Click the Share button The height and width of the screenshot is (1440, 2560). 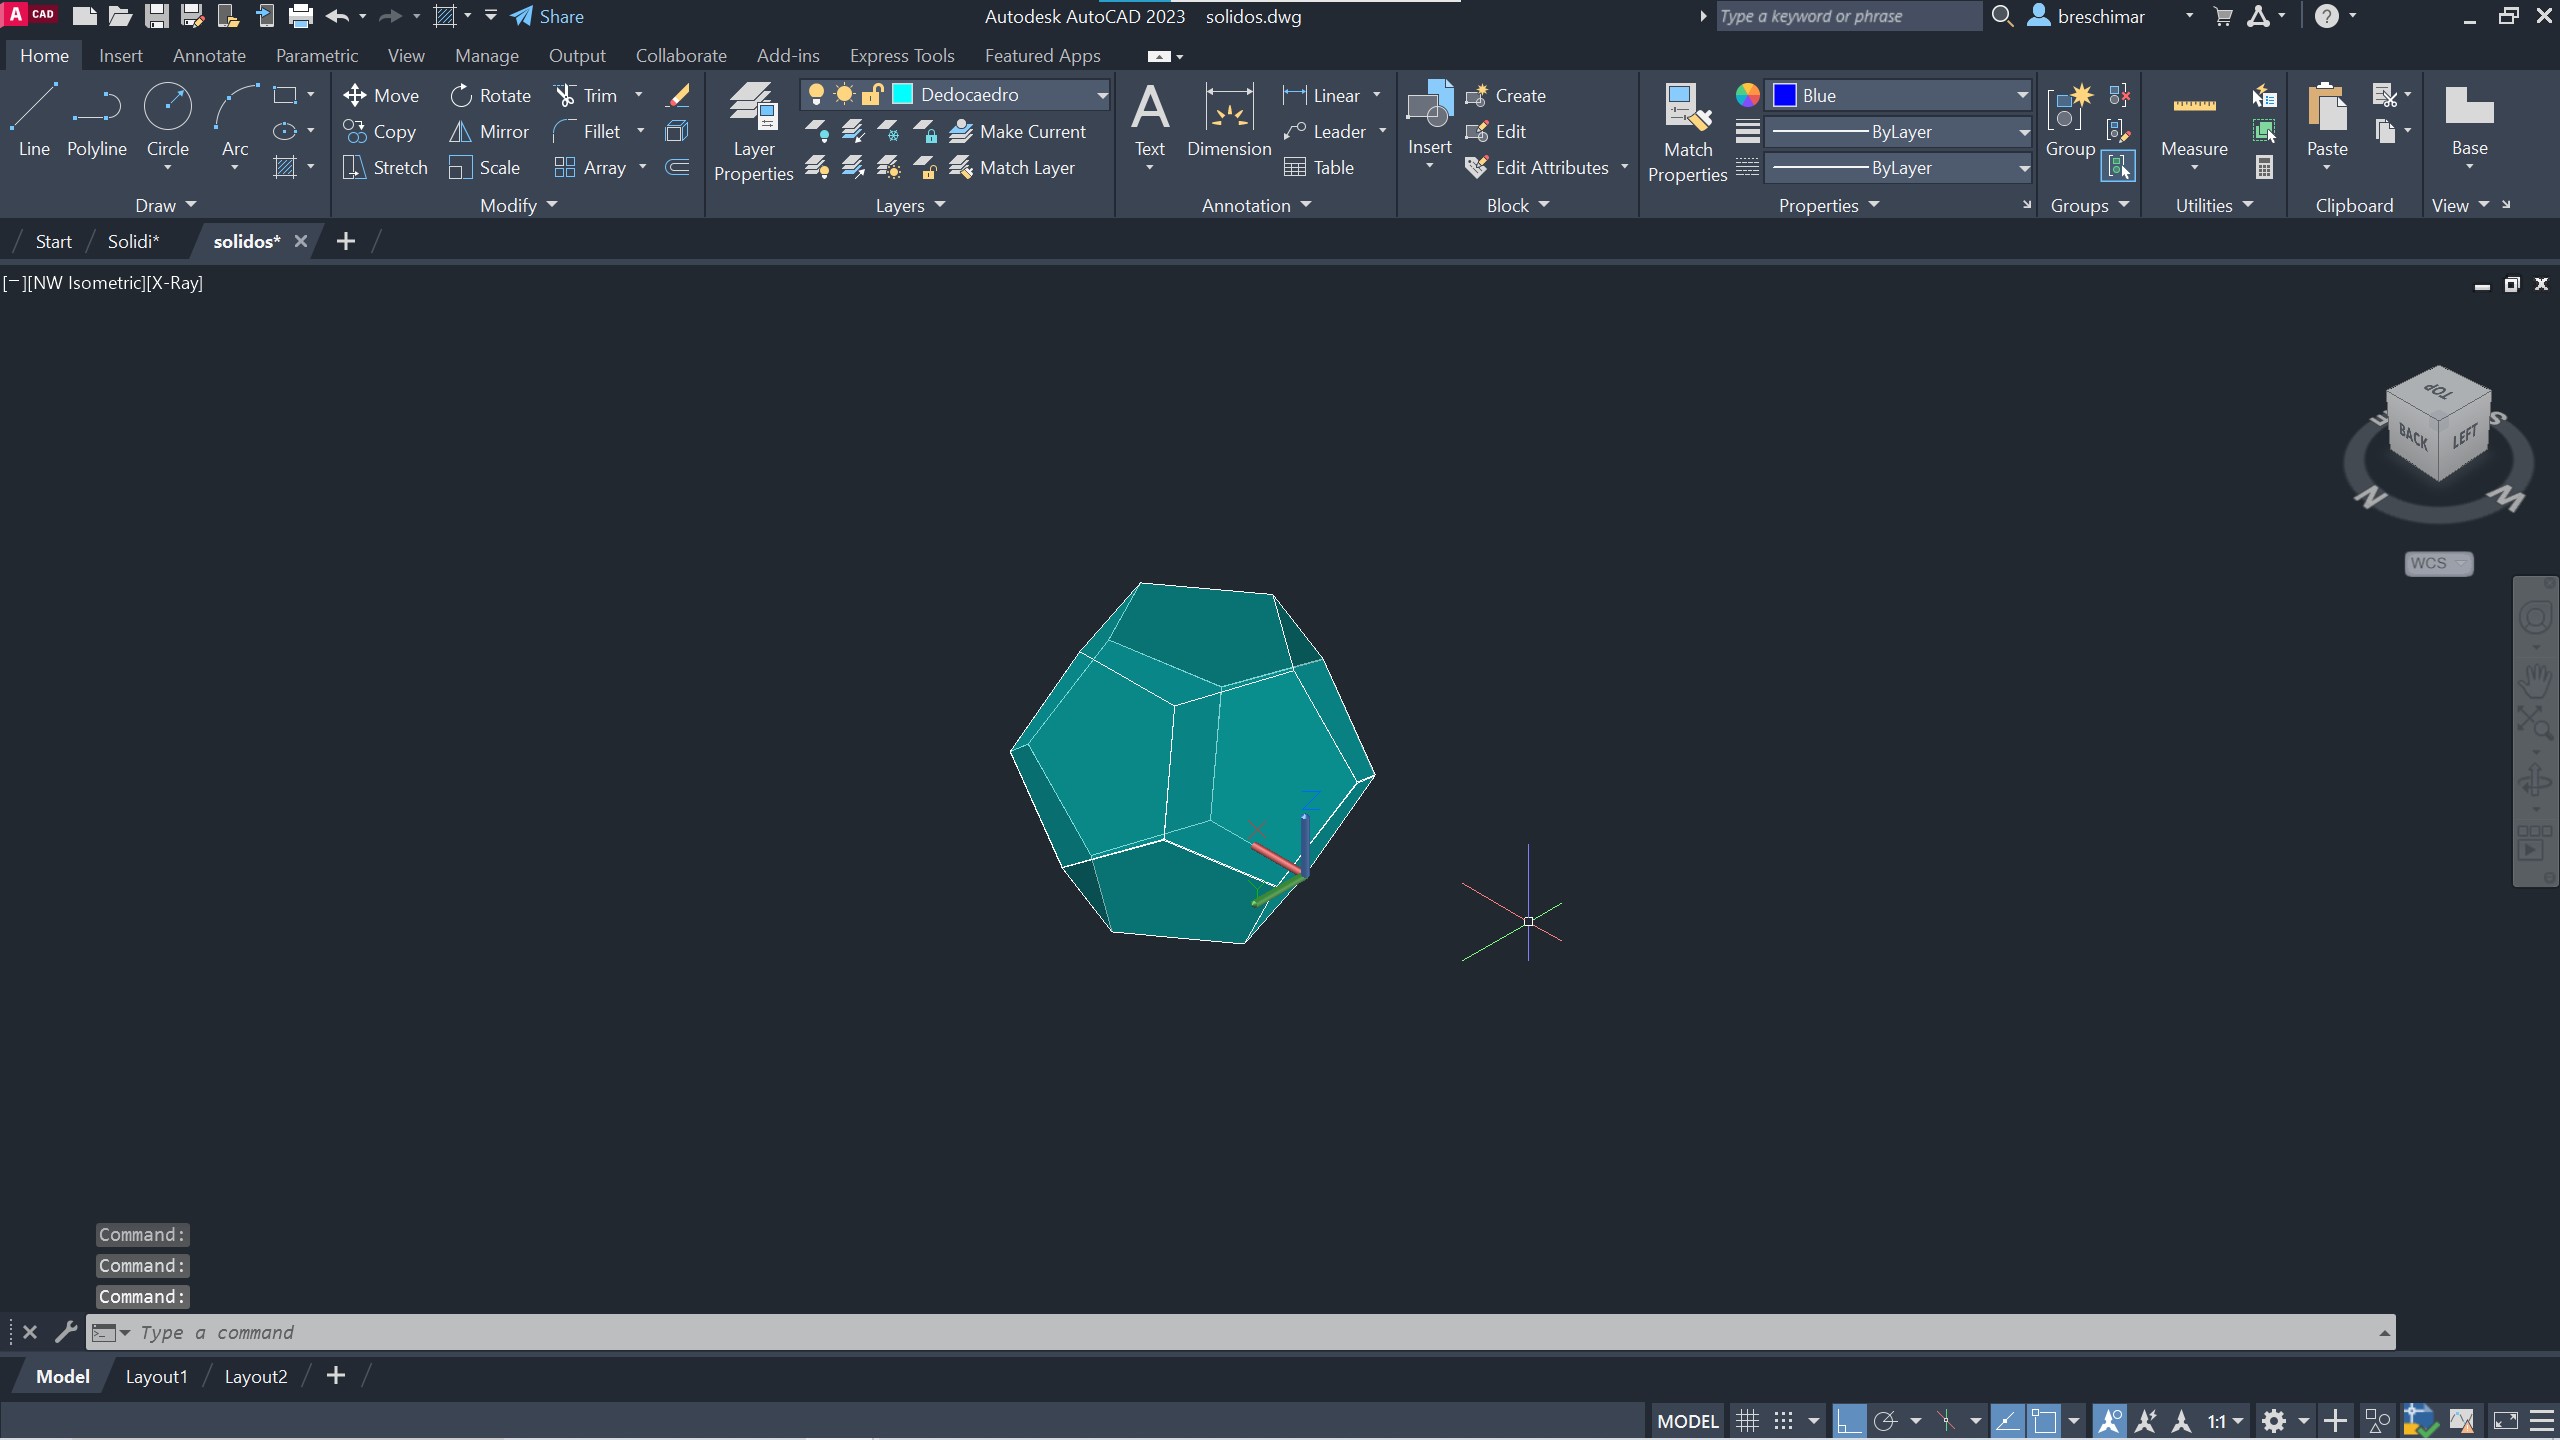click(x=547, y=16)
